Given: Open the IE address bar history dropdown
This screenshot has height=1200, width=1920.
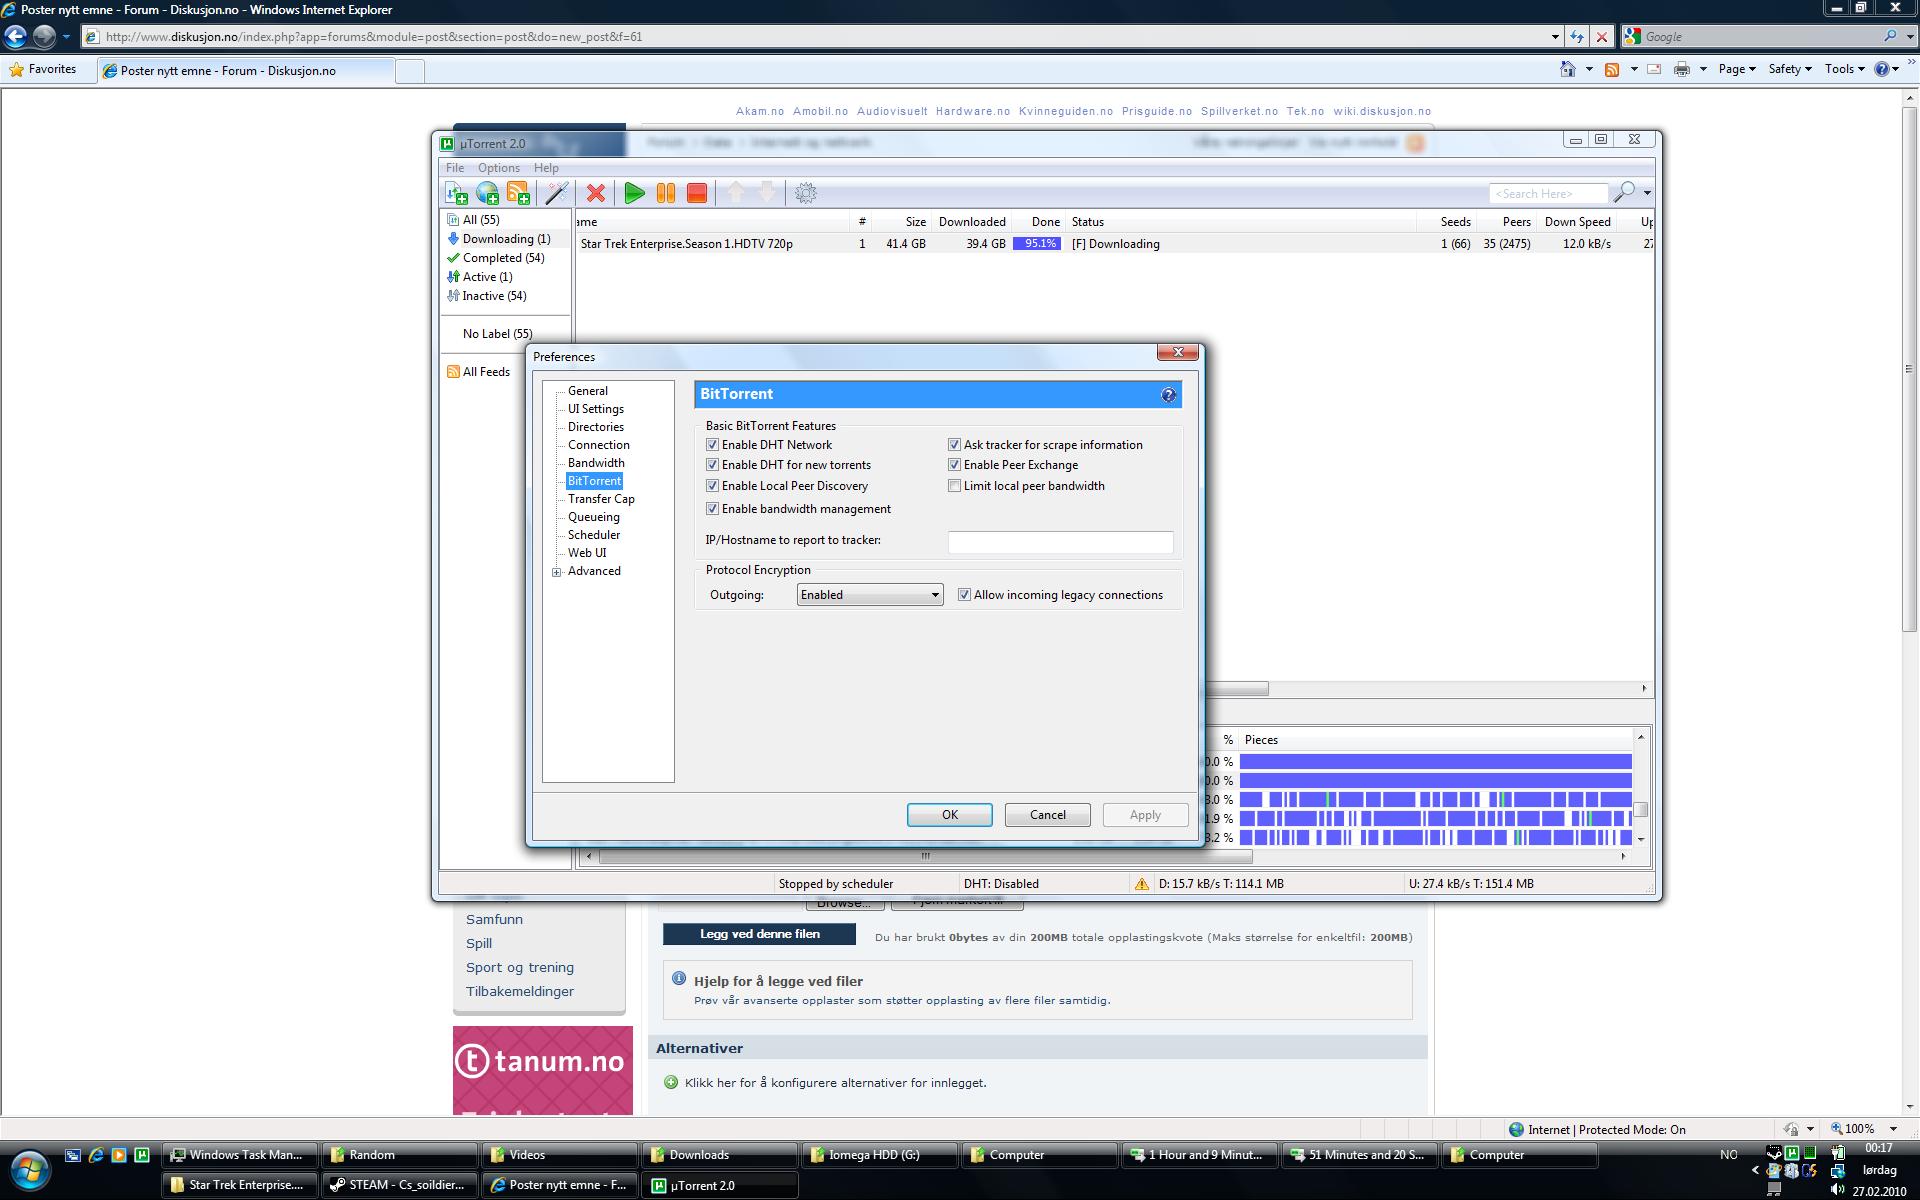Looking at the screenshot, I should (x=1555, y=37).
